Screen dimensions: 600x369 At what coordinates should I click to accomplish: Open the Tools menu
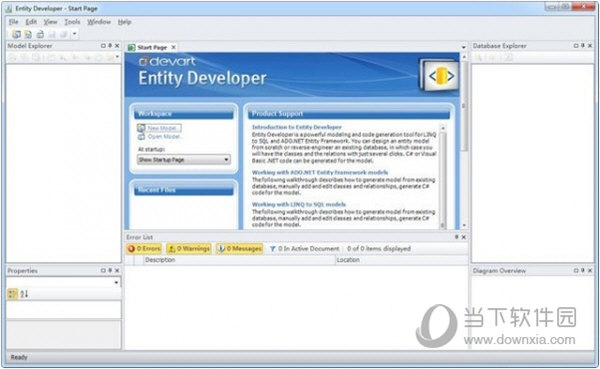click(x=72, y=22)
